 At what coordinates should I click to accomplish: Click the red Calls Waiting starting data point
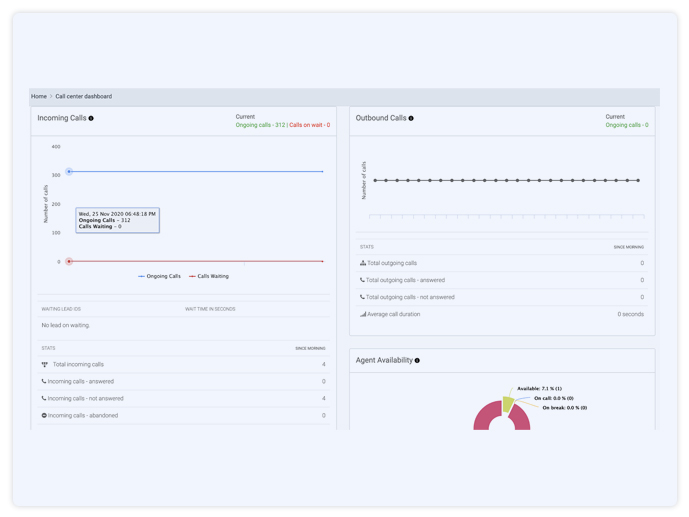click(x=69, y=262)
